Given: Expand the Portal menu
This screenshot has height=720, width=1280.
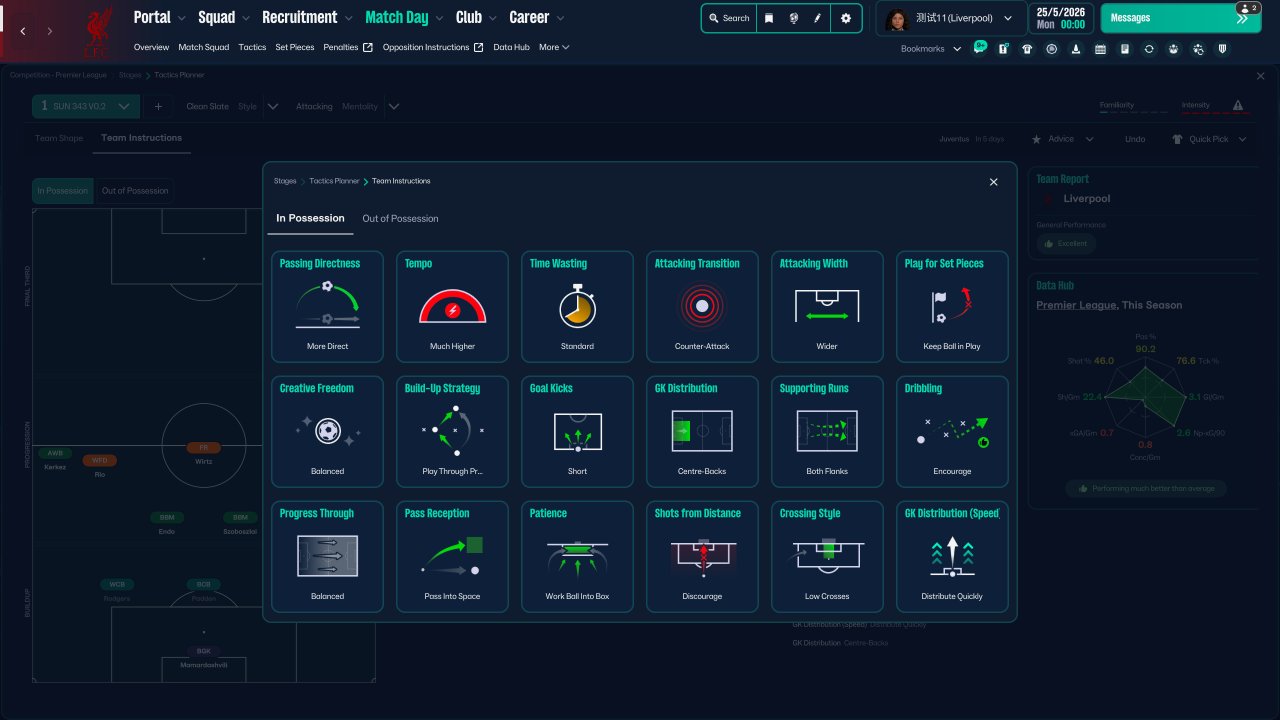Looking at the screenshot, I should [x=160, y=18].
